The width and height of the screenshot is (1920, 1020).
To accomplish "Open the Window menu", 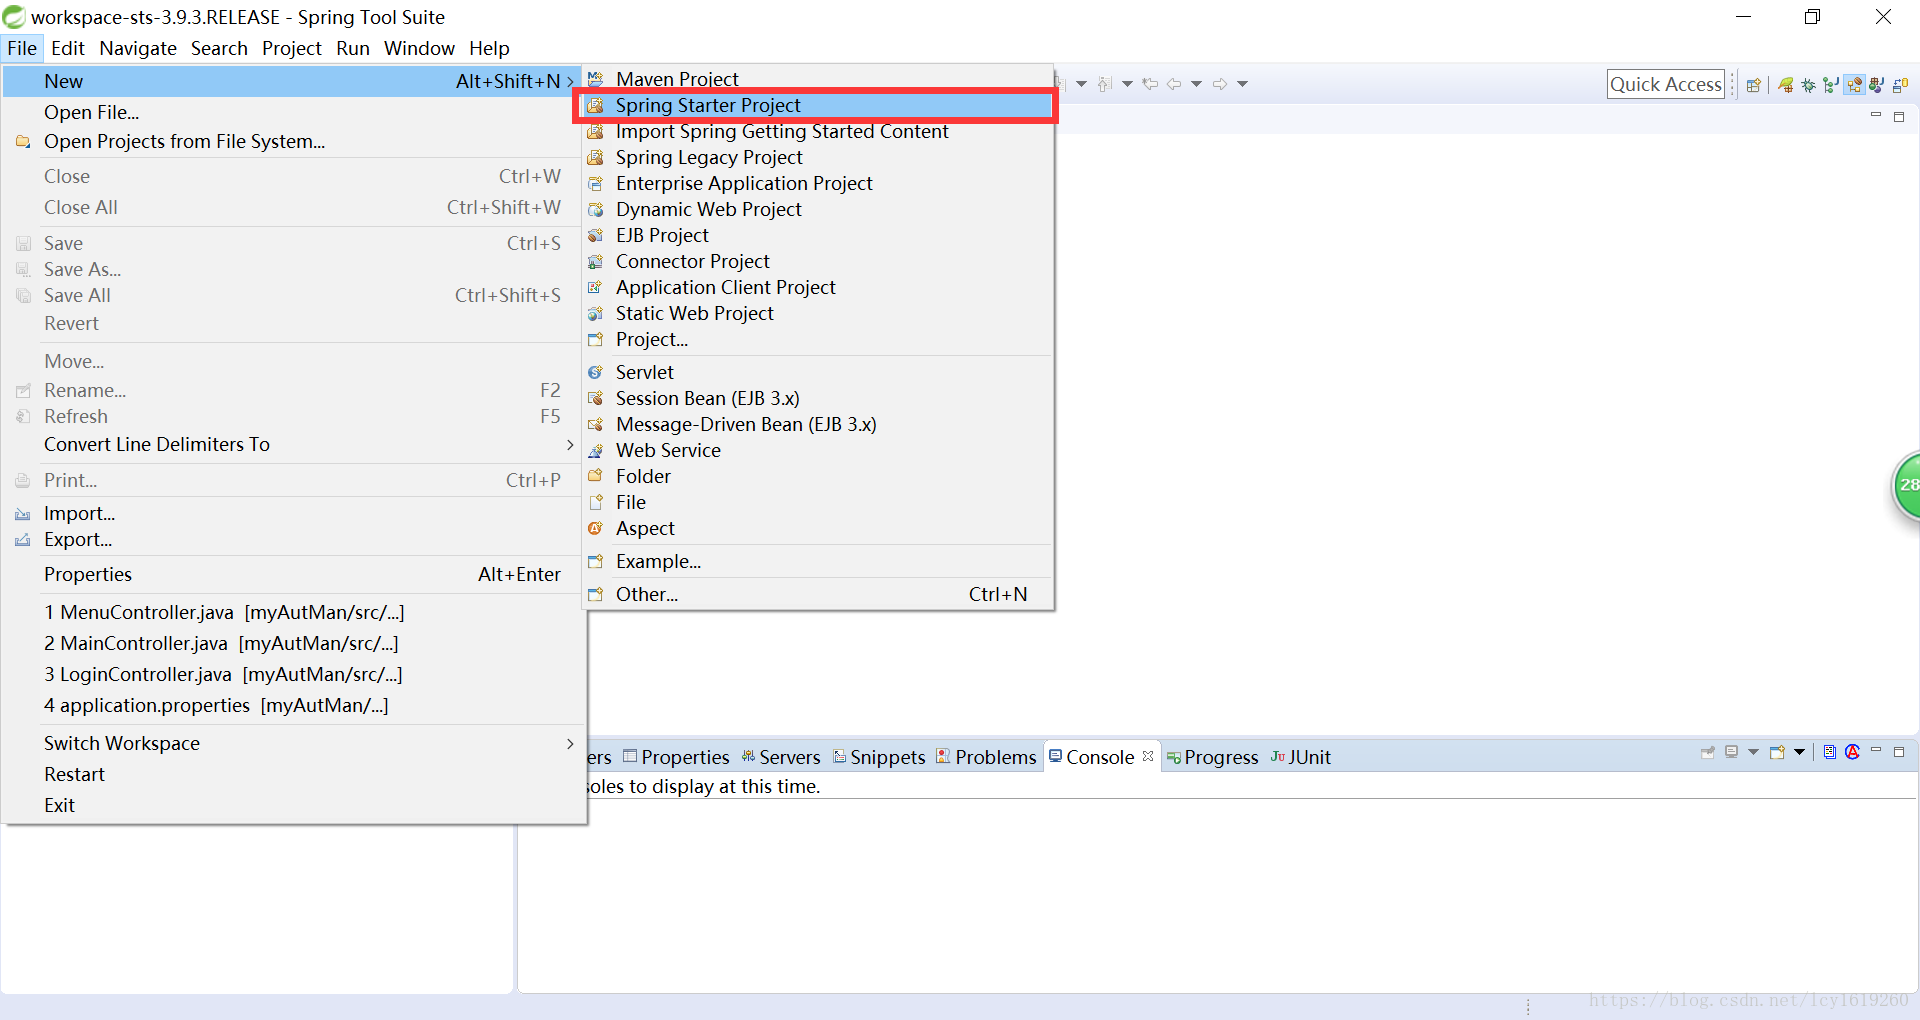I will (419, 48).
